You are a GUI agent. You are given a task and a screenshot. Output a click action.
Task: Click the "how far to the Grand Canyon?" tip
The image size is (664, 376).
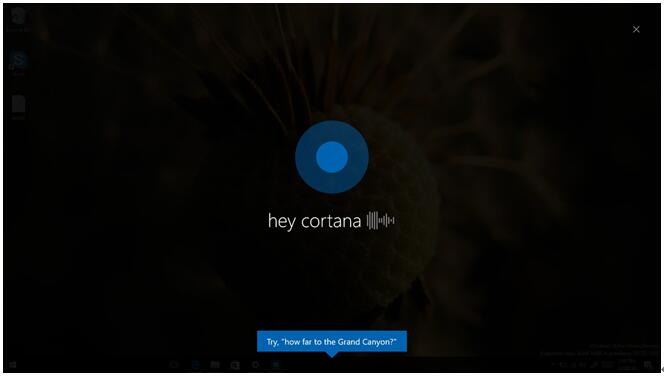coord(332,342)
